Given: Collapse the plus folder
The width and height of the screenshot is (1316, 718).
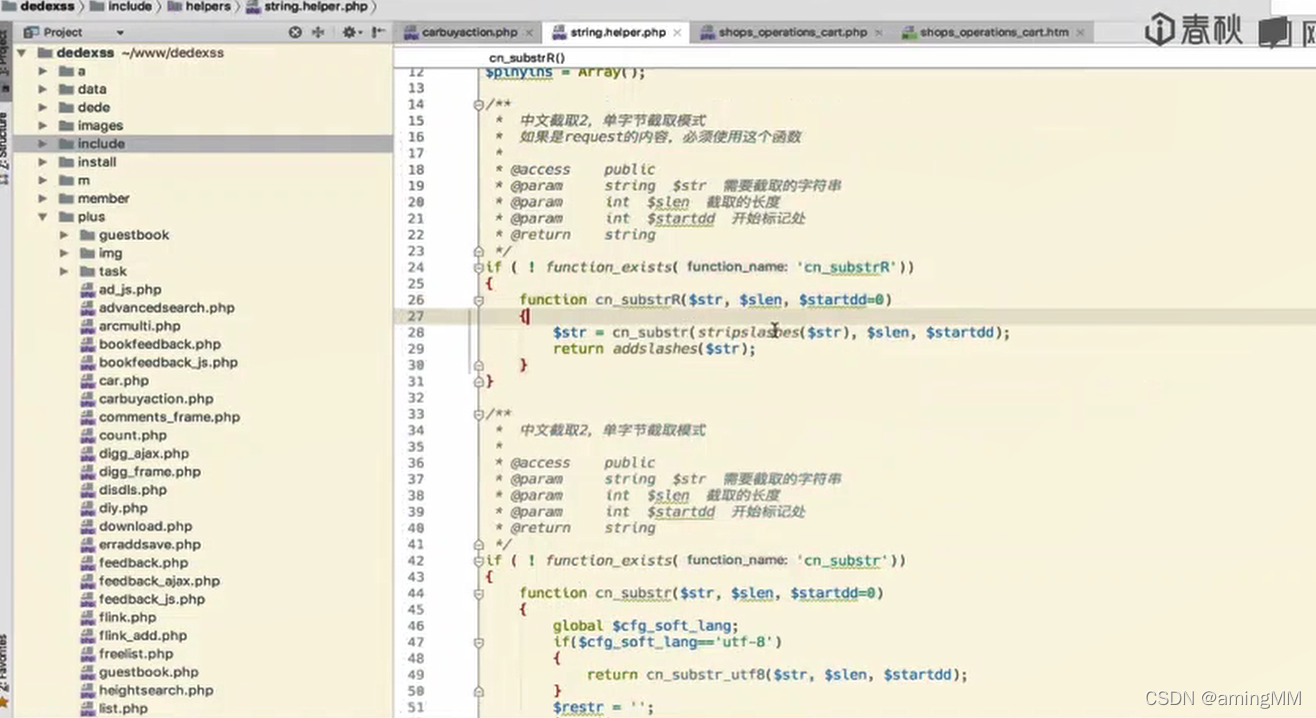Looking at the screenshot, I should tap(42, 216).
